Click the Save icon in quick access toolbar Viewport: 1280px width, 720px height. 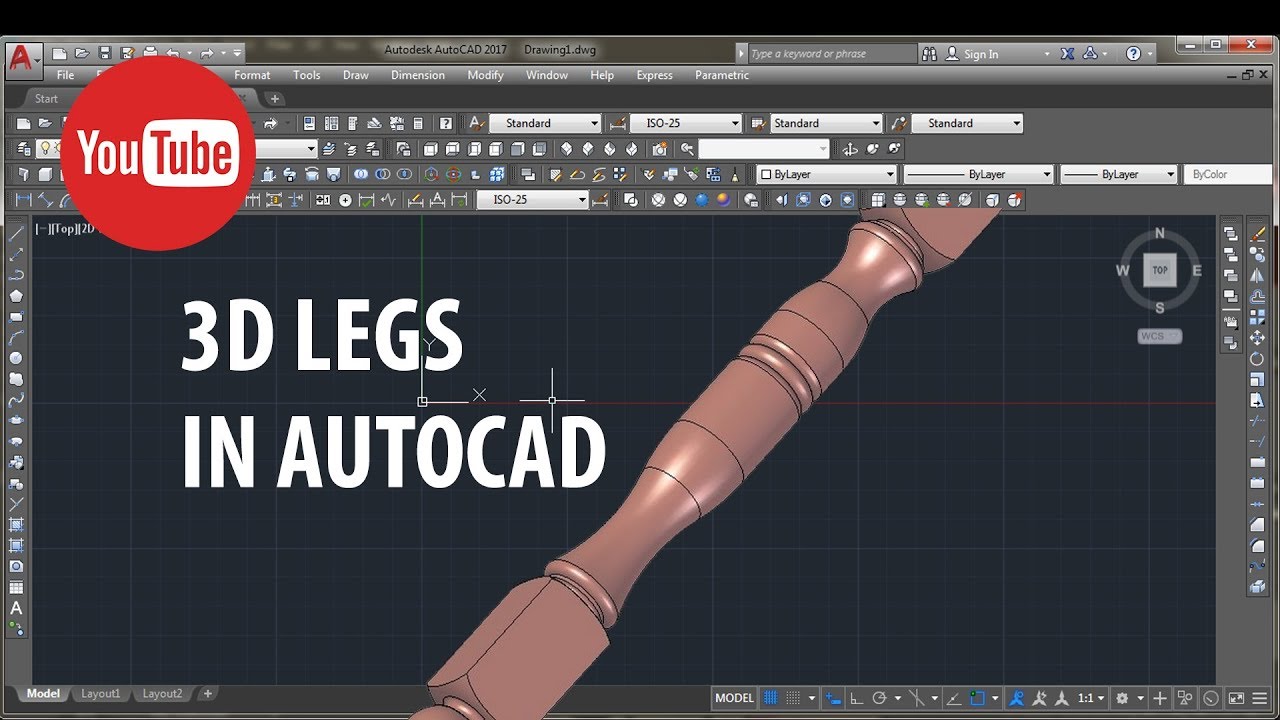click(105, 53)
